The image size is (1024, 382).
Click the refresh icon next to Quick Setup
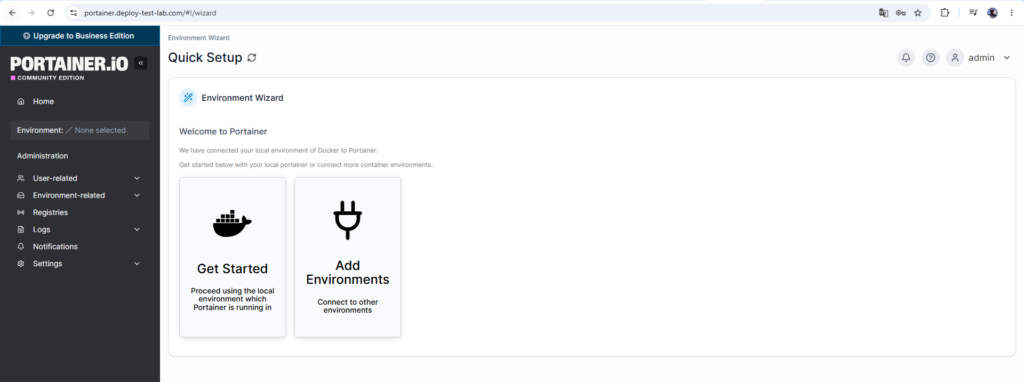(x=252, y=57)
